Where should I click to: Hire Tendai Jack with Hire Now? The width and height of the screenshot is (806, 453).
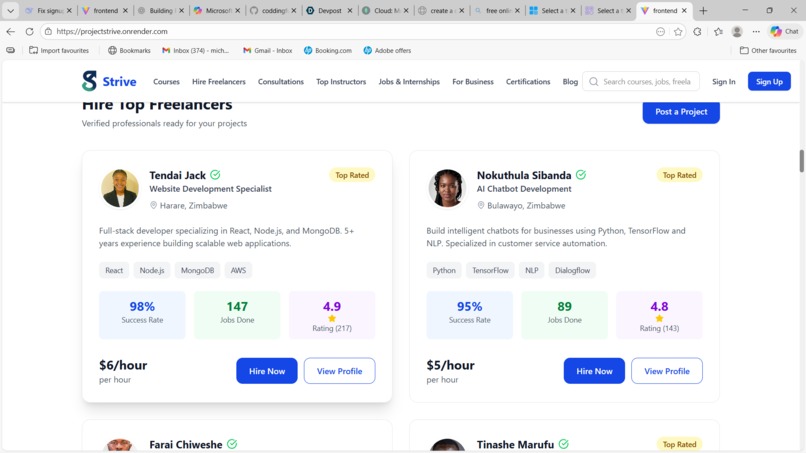(267, 371)
